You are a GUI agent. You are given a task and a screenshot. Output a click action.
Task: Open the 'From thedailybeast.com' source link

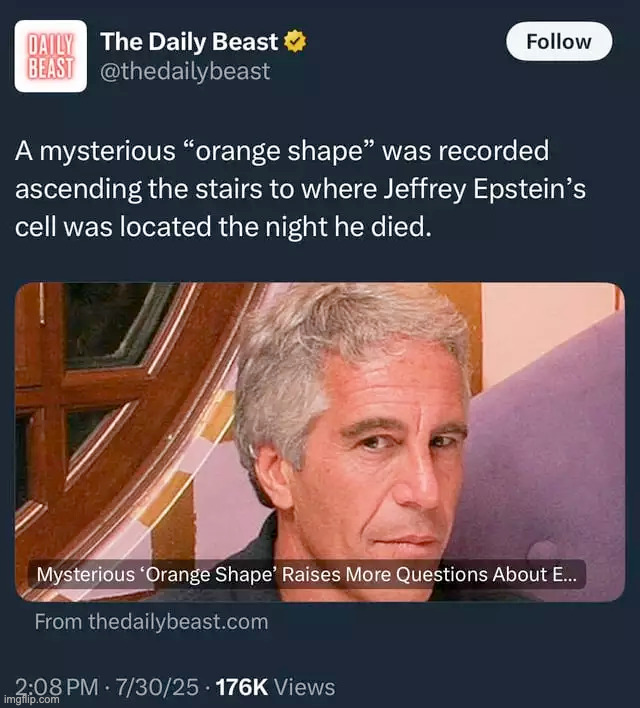point(152,622)
